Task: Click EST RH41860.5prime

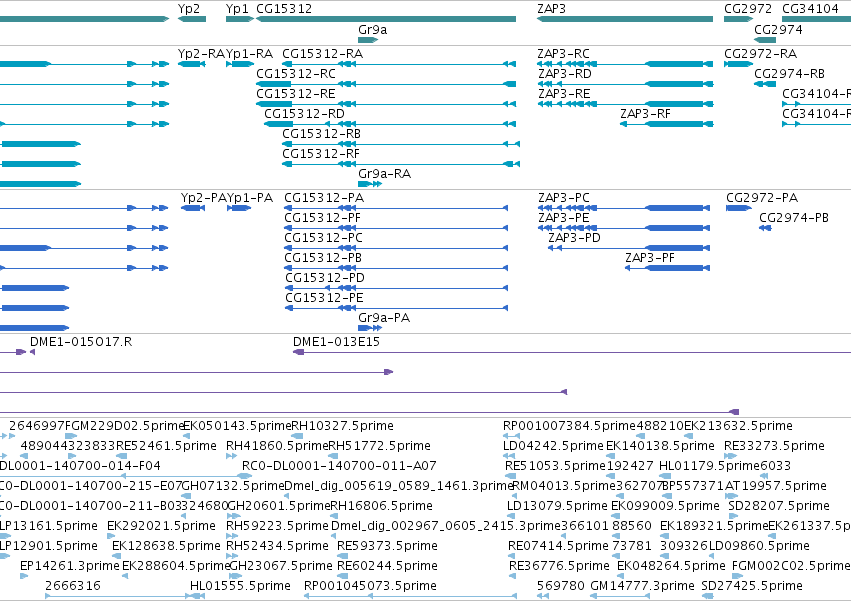Action: point(277,446)
